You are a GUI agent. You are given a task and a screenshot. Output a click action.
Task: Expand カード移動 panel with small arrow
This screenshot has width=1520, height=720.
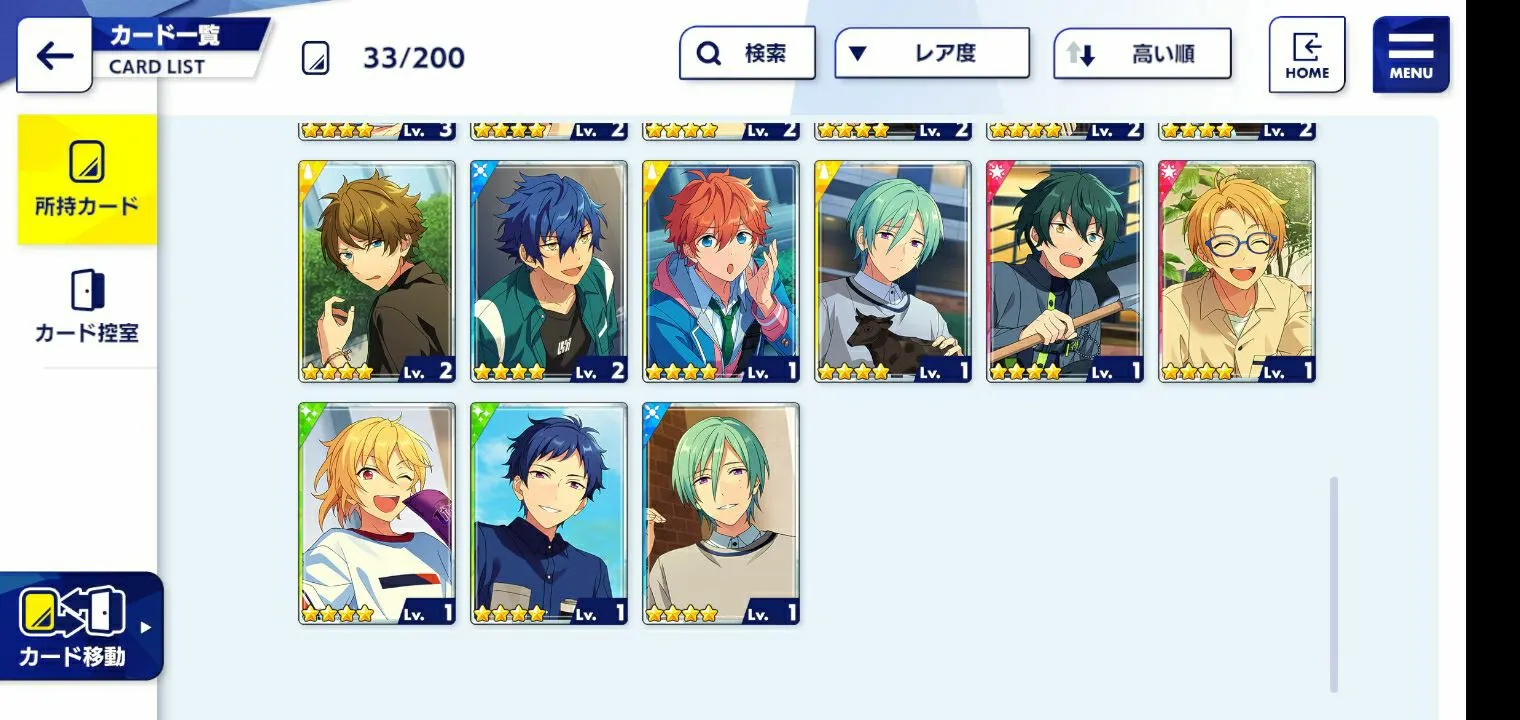(x=146, y=628)
